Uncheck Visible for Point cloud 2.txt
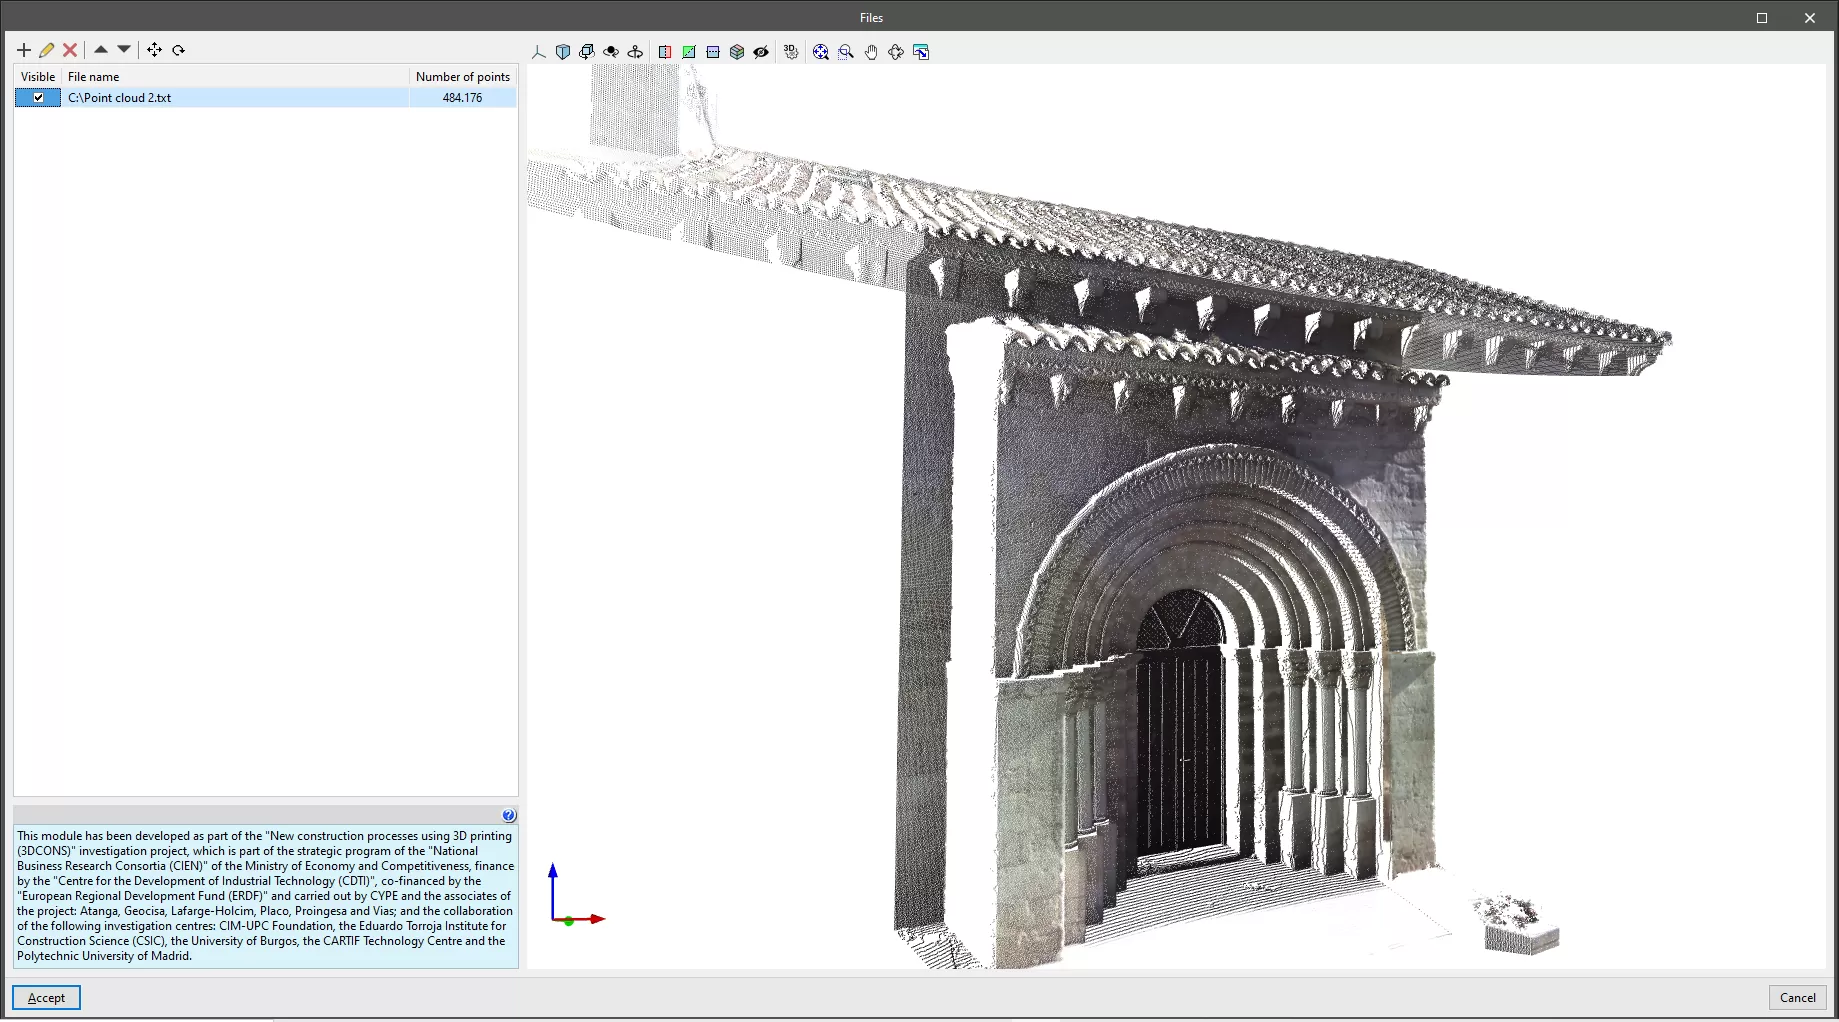1839x1022 pixels. coord(38,98)
